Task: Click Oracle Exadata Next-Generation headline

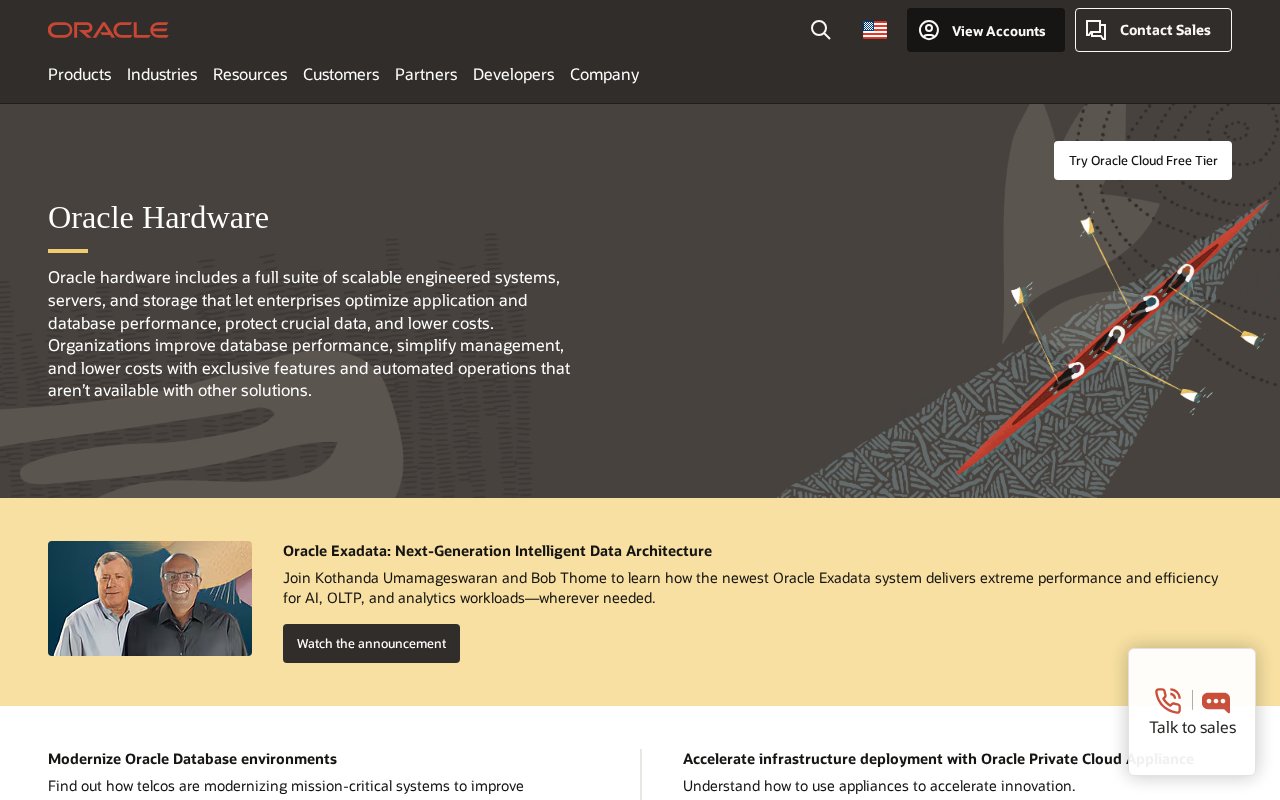Action: point(497,550)
